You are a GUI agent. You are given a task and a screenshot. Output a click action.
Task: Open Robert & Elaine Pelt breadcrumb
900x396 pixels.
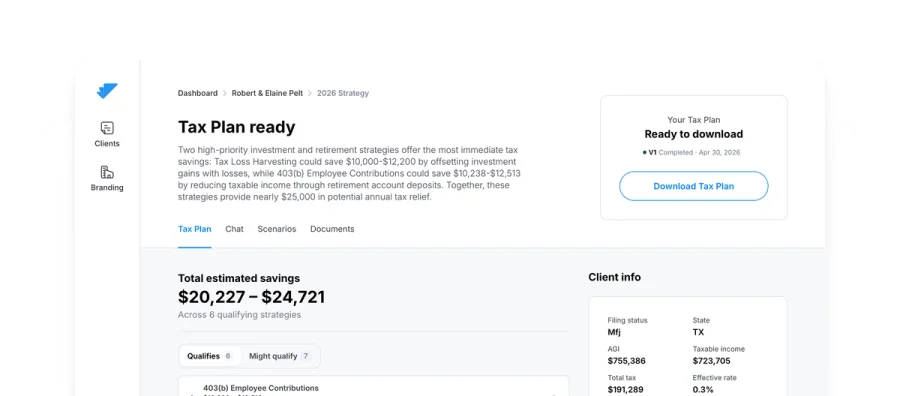pyautogui.click(x=267, y=93)
